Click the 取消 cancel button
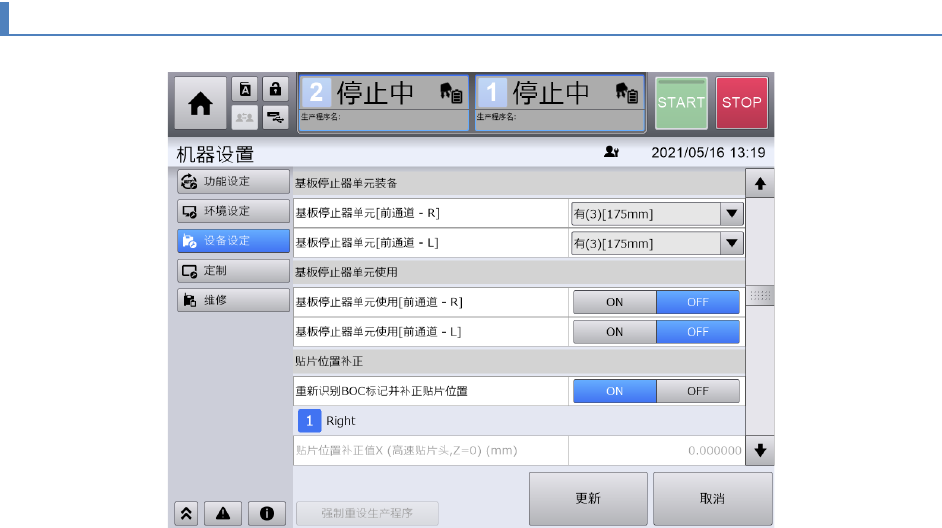942x528 pixels. coord(713,499)
